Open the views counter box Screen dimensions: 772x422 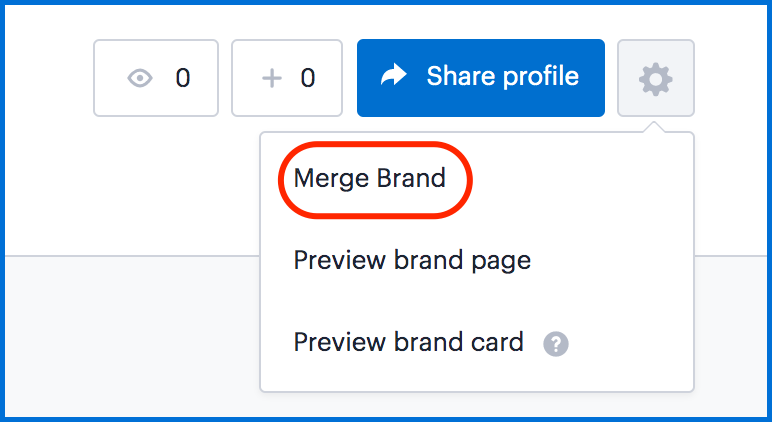(156, 78)
